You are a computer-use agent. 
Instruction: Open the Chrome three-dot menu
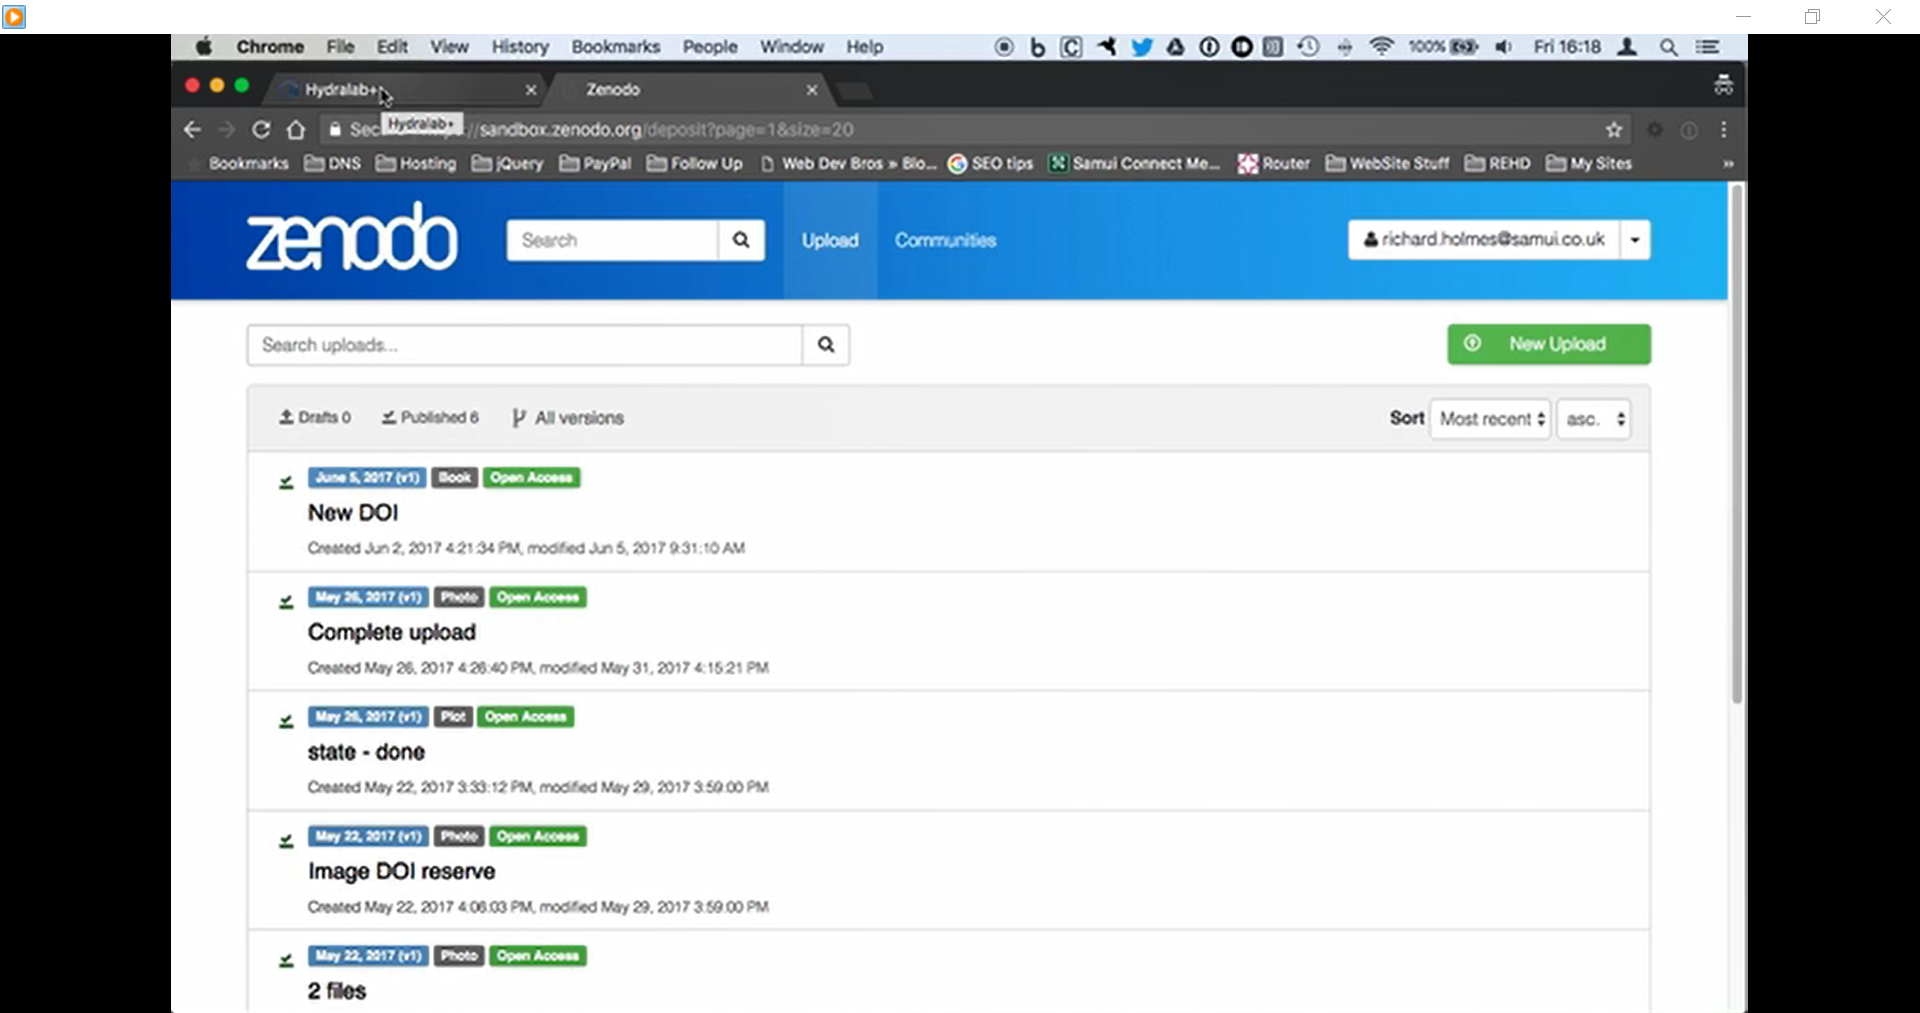tap(1724, 129)
